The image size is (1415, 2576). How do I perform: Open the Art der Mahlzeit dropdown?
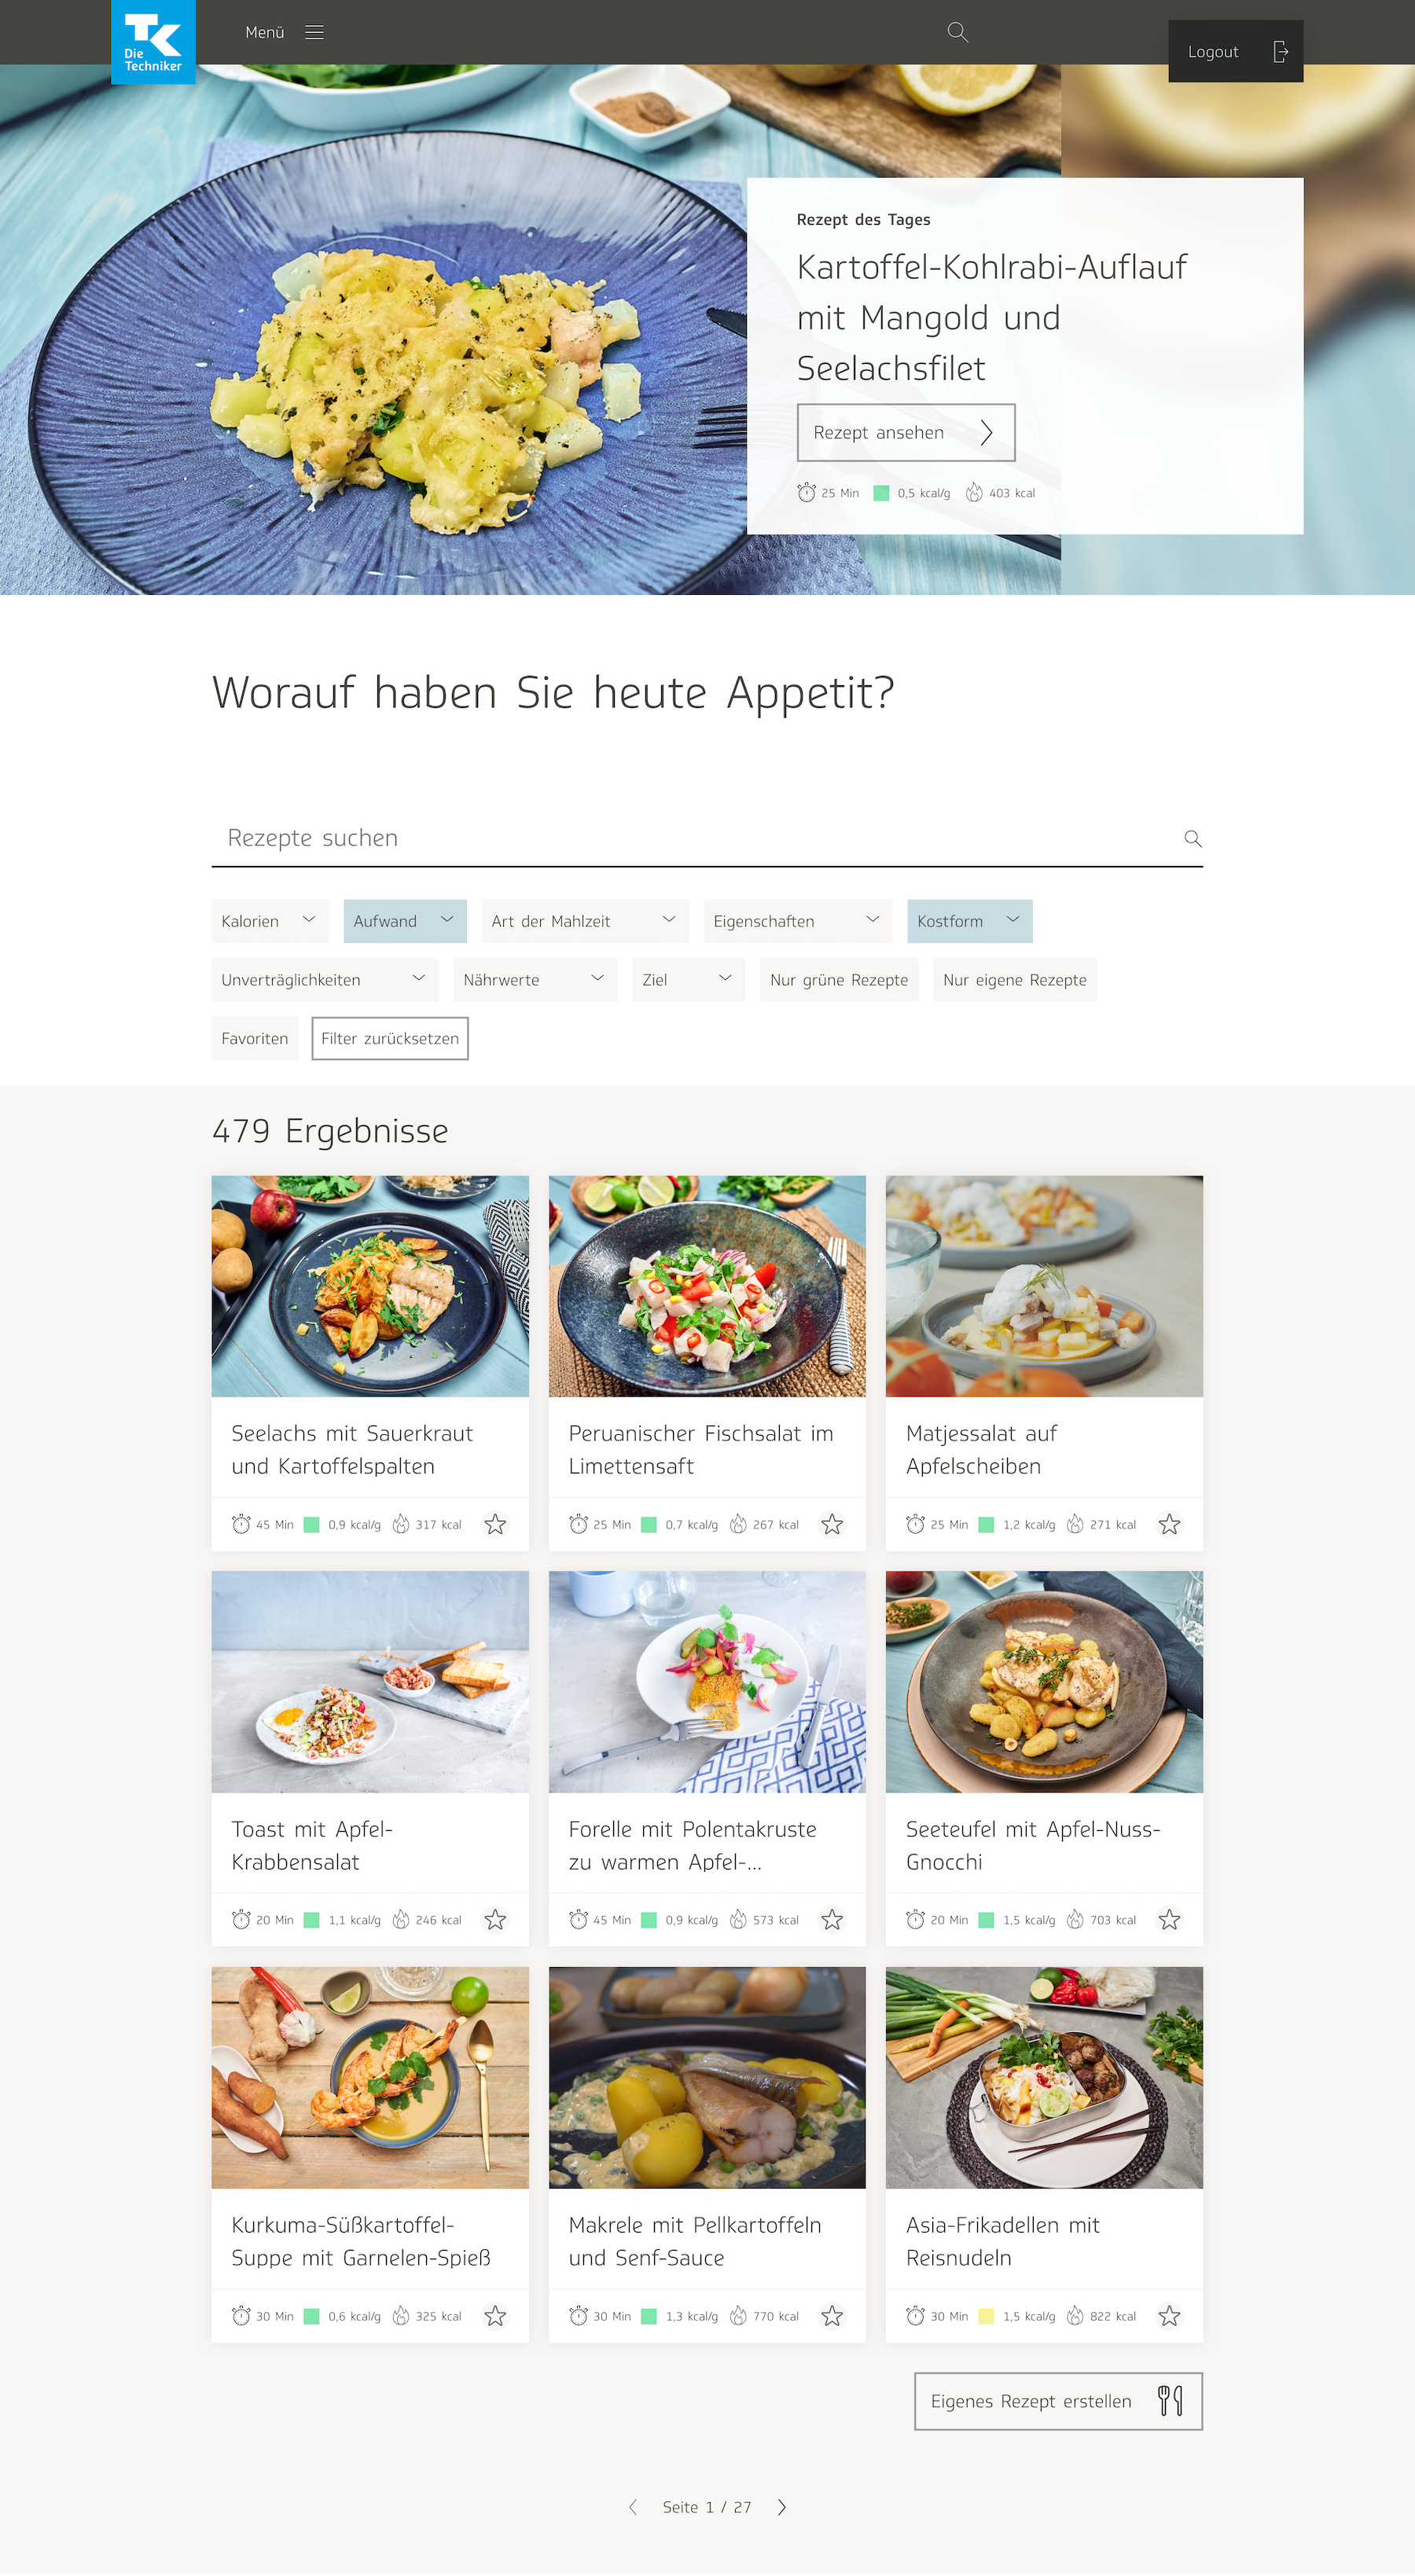[x=585, y=921]
